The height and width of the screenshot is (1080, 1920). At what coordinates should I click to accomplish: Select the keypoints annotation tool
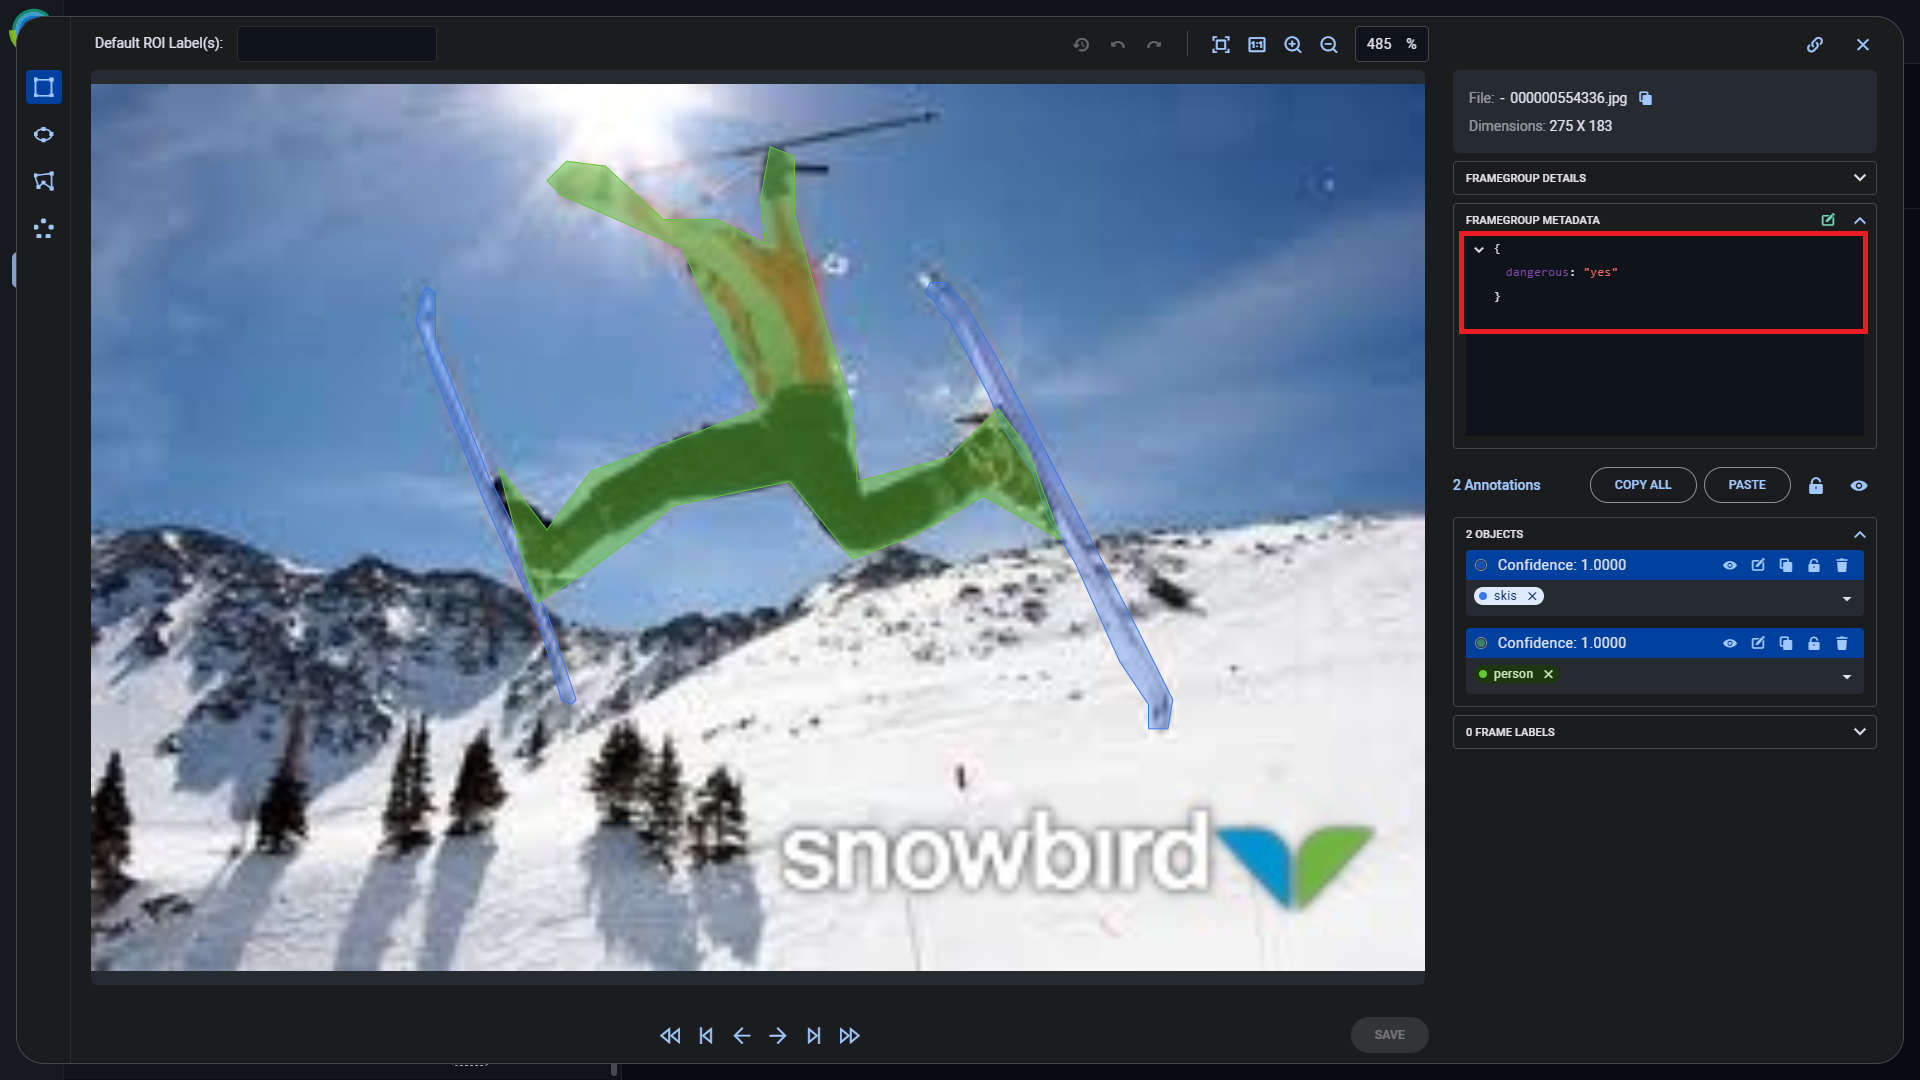44,229
